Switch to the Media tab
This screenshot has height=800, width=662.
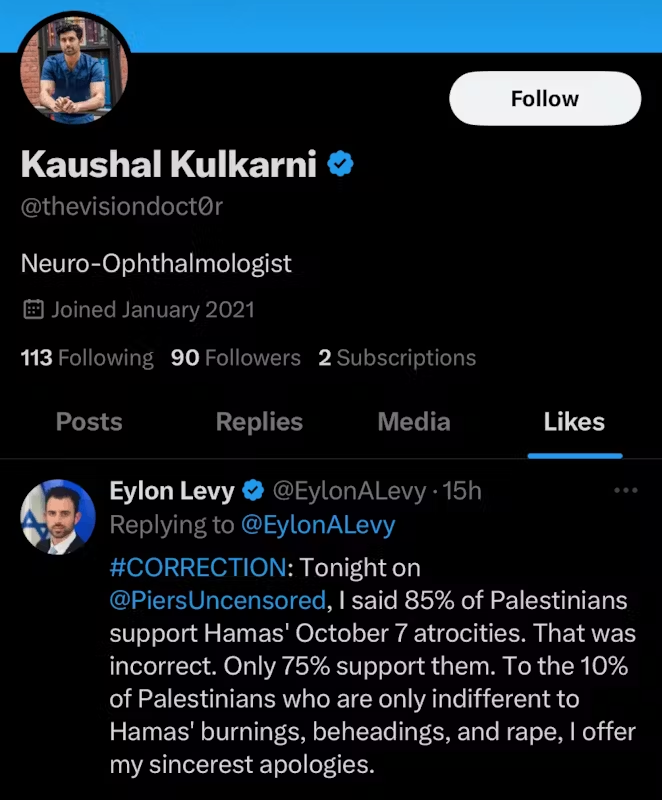tap(414, 422)
